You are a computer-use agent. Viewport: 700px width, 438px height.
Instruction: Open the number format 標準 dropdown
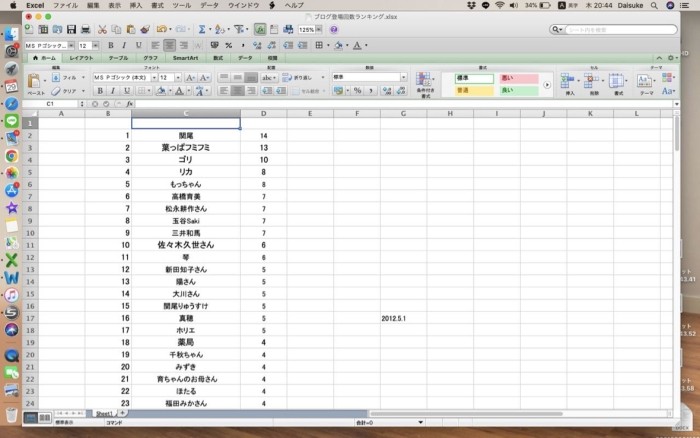[x=401, y=77]
